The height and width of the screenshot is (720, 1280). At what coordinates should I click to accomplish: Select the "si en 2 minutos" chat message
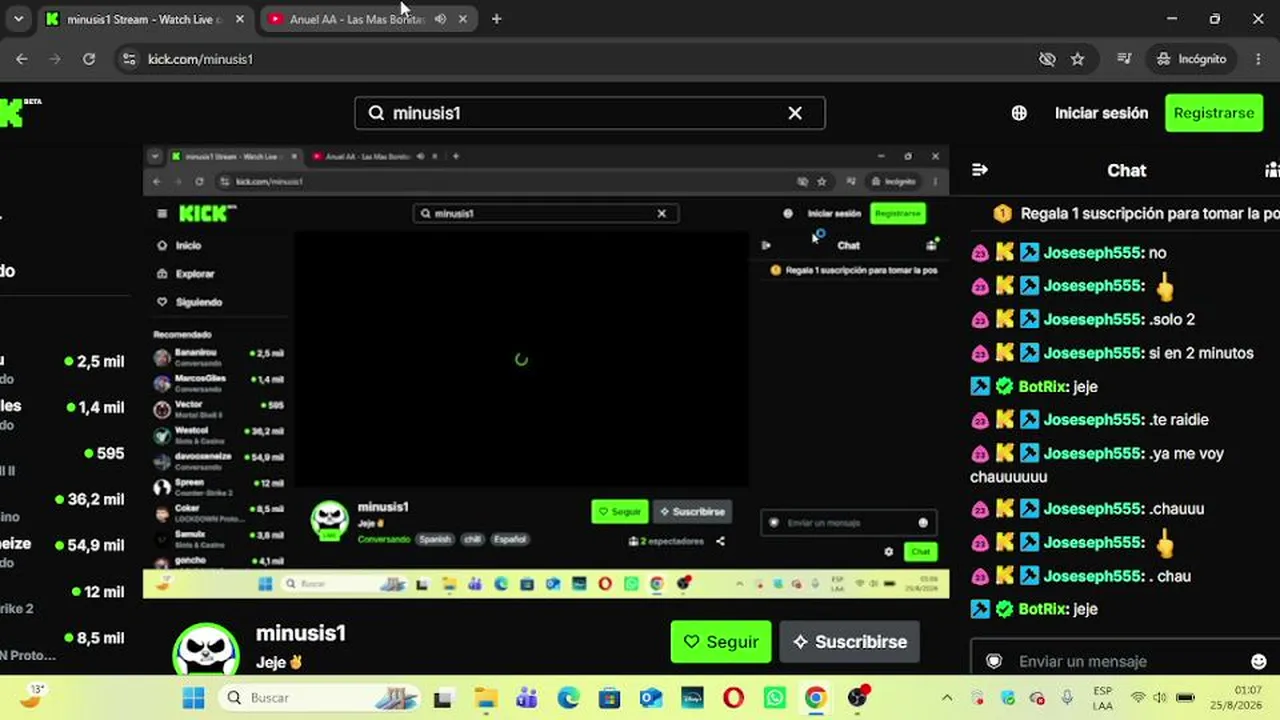1200,353
